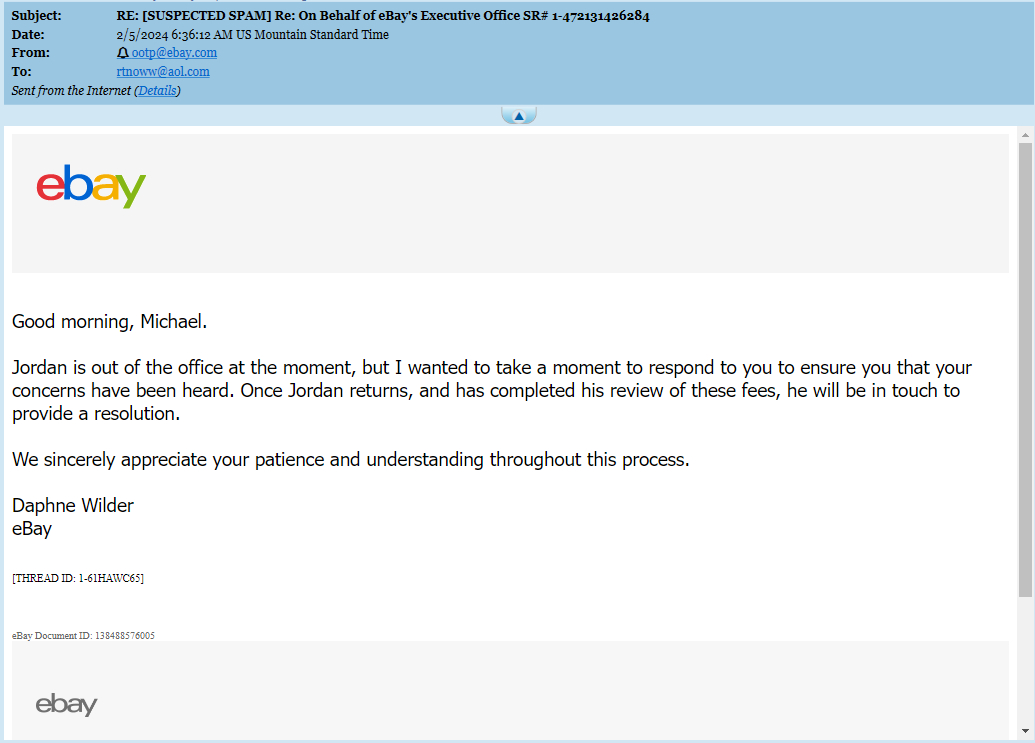1035x743 pixels.
Task: Click the email subject line text
Action: click(383, 16)
